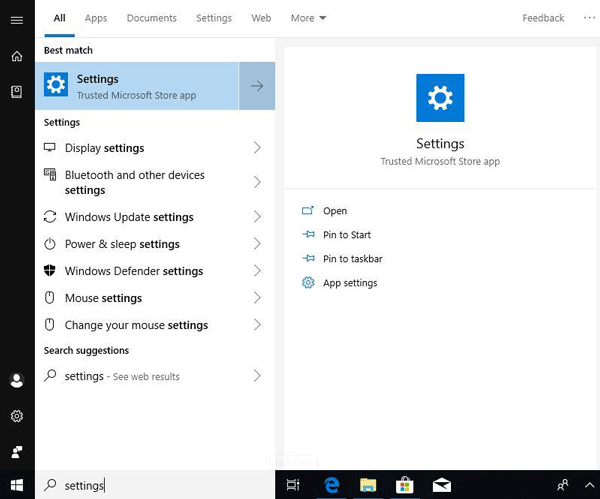Expand Display settings chevron

point(257,148)
